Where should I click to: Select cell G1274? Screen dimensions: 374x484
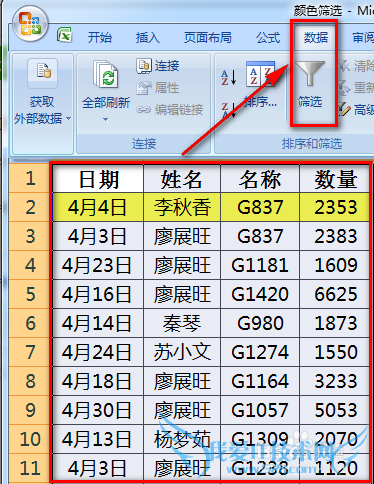(260, 352)
